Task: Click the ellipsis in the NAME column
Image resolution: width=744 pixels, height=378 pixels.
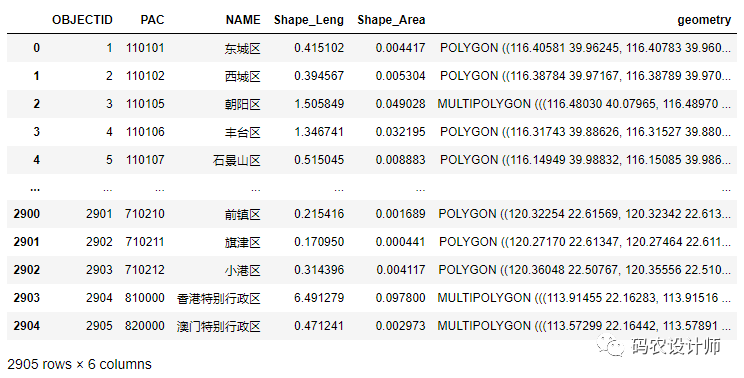Action: click(256, 190)
